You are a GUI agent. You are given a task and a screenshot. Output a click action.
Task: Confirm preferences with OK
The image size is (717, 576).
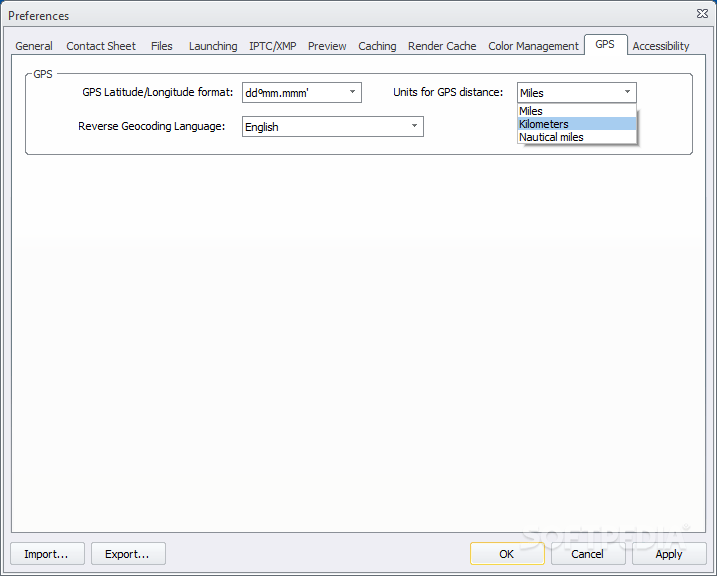tap(507, 554)
